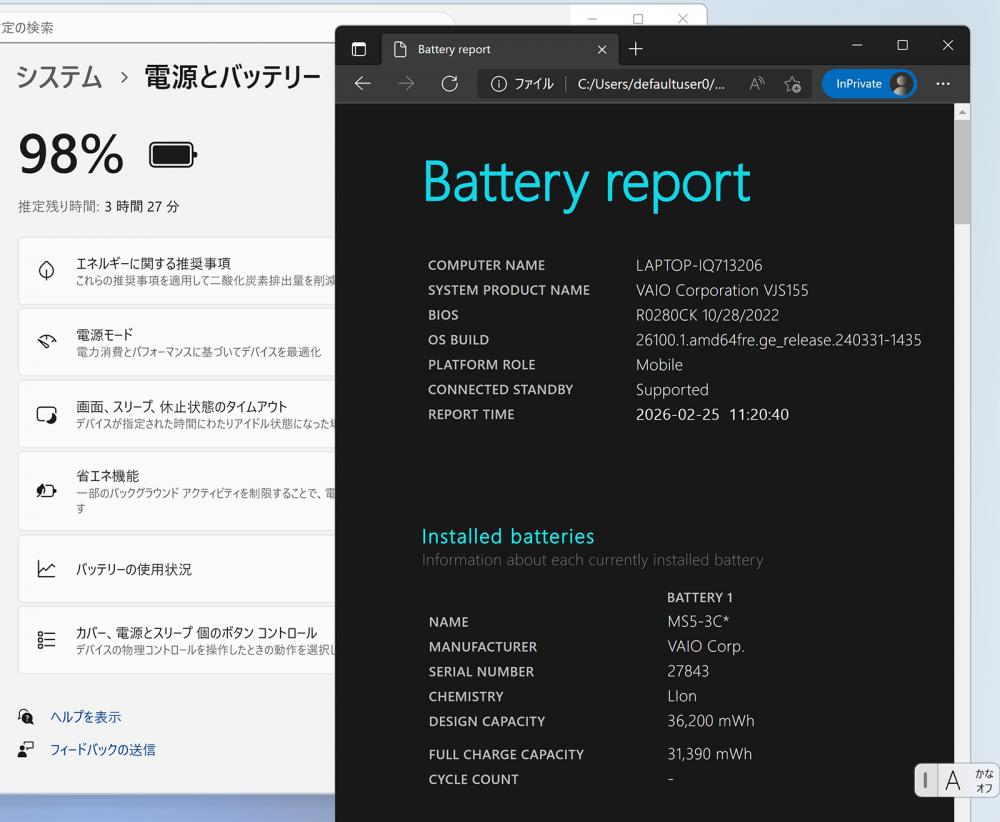Click the Read aloud icon in address bar
The height and width of the screenshot is (822, 1000).
[x=757, y=84]
